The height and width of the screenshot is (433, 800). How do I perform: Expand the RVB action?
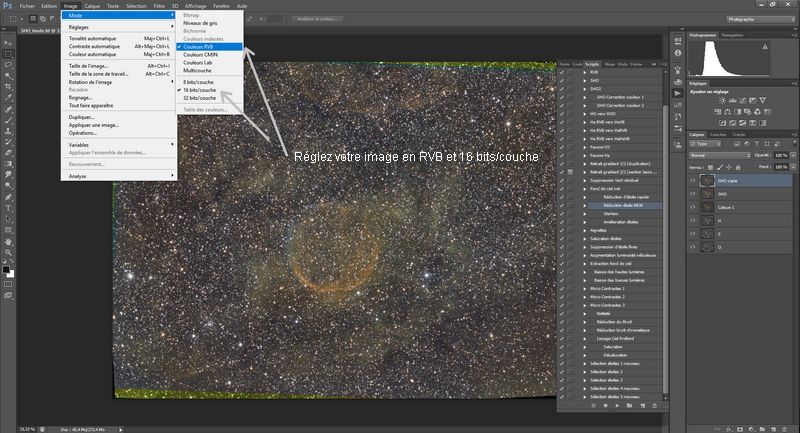585,72
